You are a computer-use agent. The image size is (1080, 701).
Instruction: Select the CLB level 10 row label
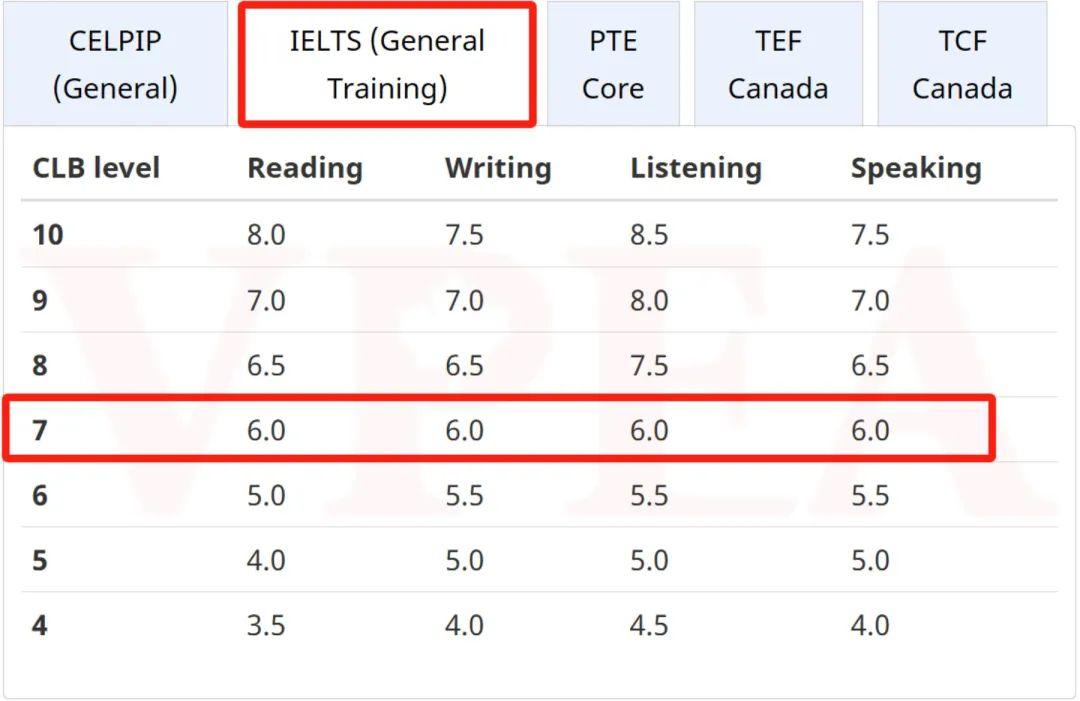(48, 235)
